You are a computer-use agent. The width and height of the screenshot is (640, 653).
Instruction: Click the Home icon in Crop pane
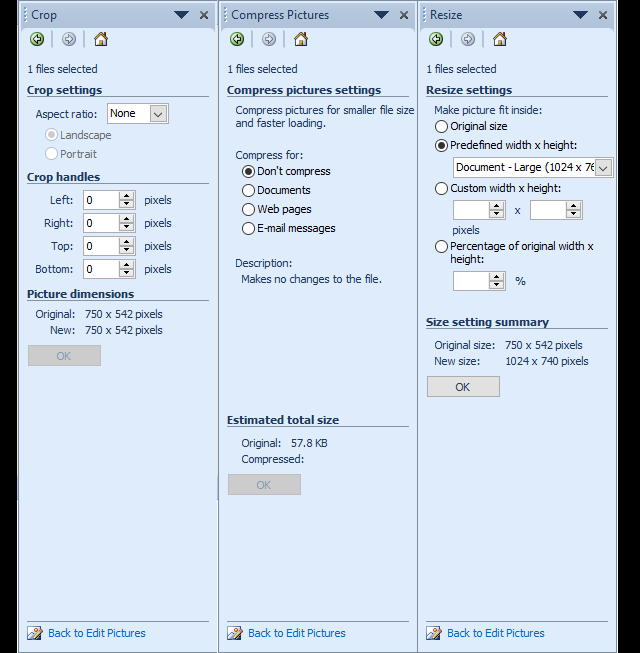click(101, 40)
